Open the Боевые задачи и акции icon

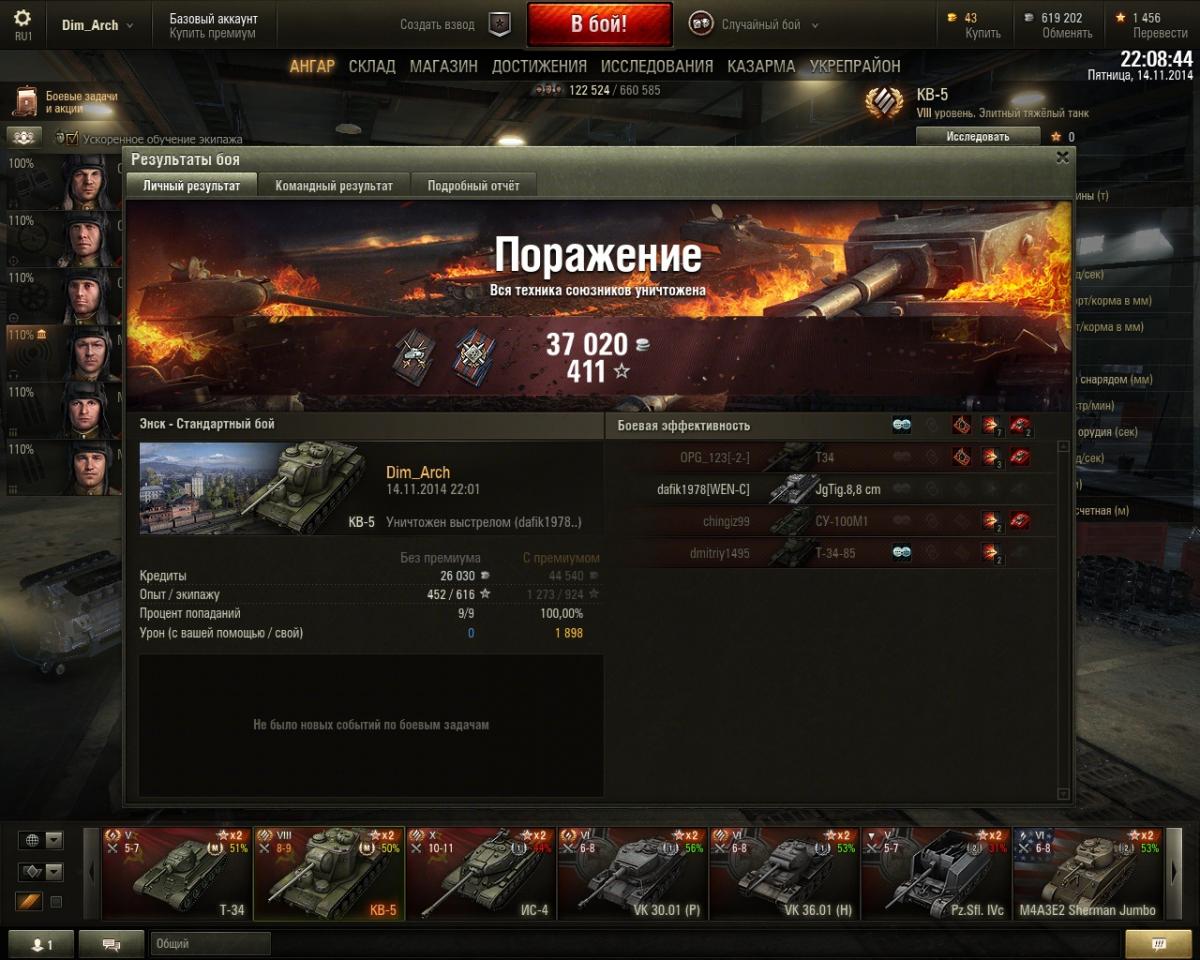(x=26, y=101)
